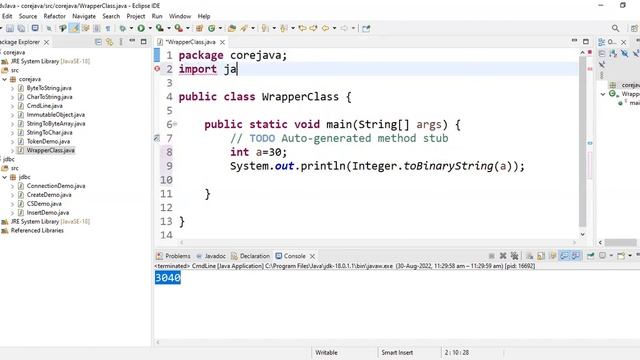Close the WrapperClass.java editor tab
The image size is (640, 360).
222,42
